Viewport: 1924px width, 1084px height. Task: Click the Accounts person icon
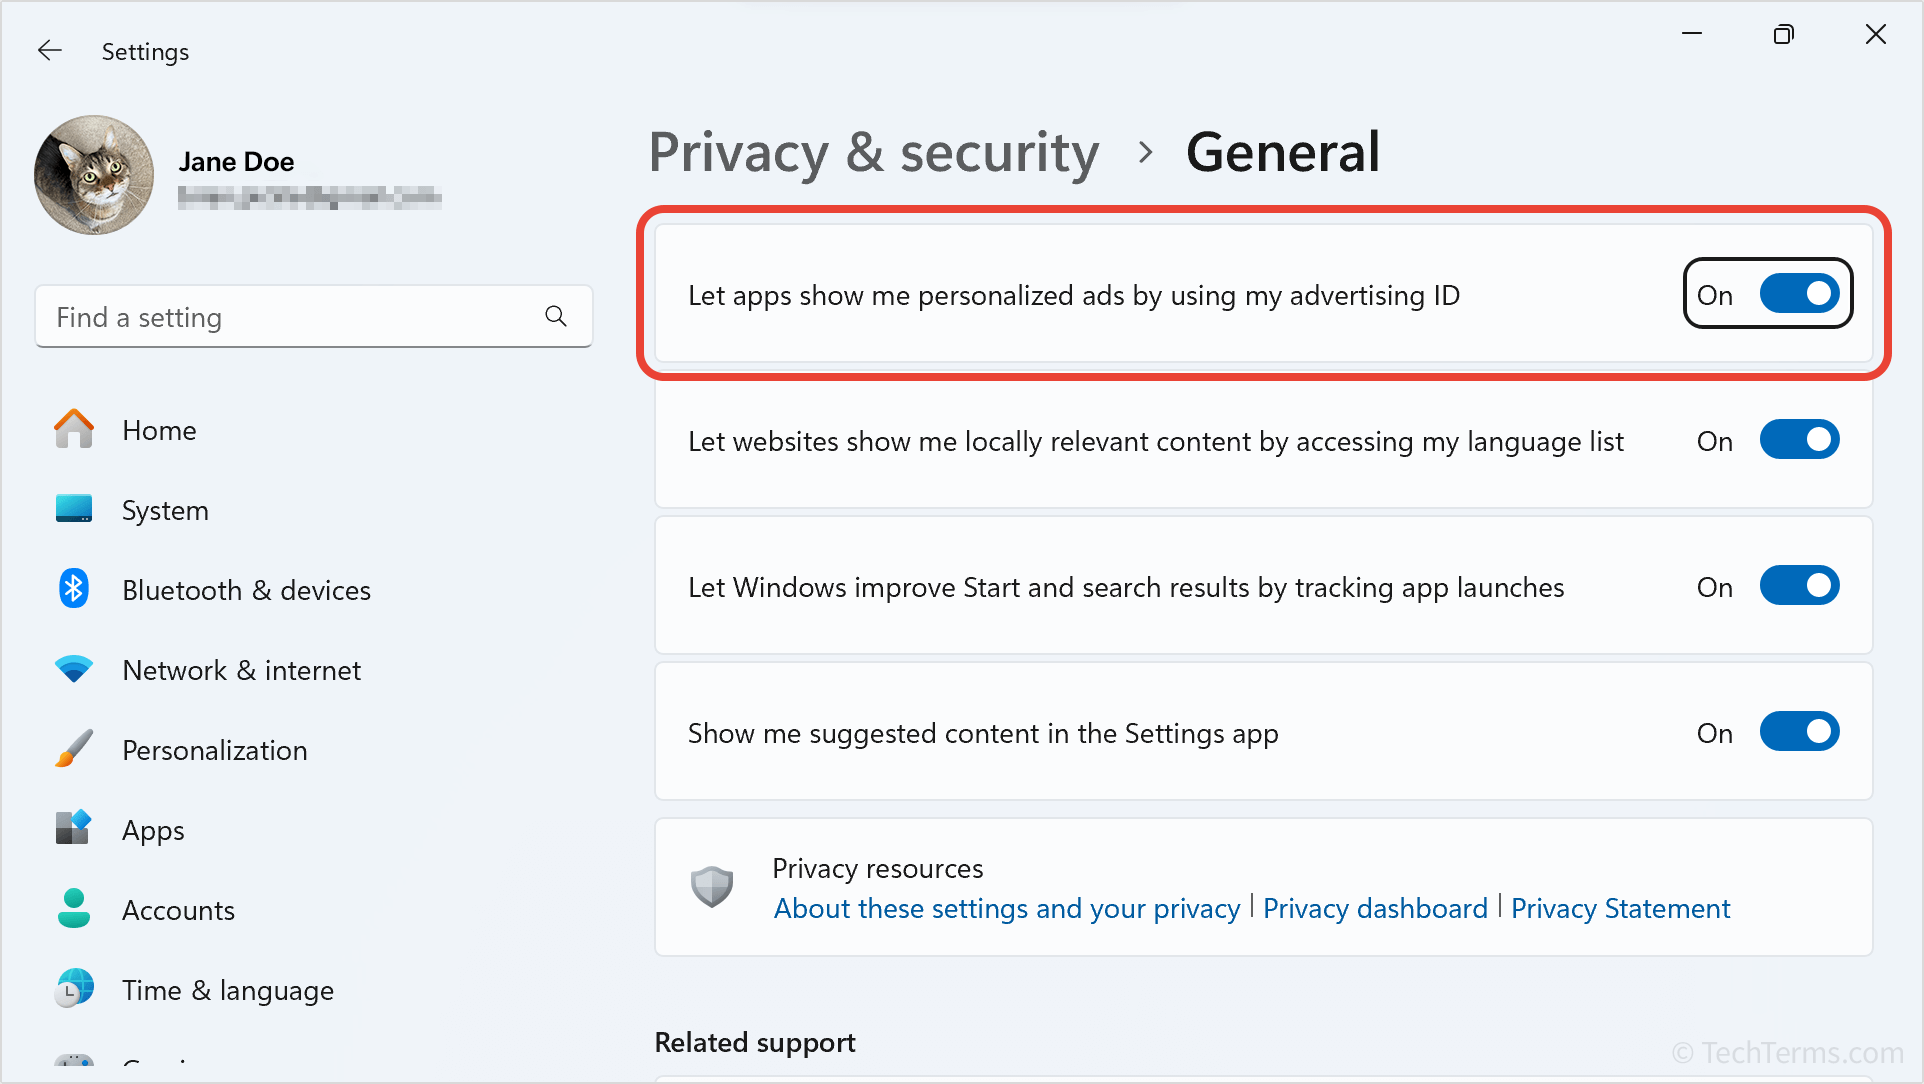[74, 908]
